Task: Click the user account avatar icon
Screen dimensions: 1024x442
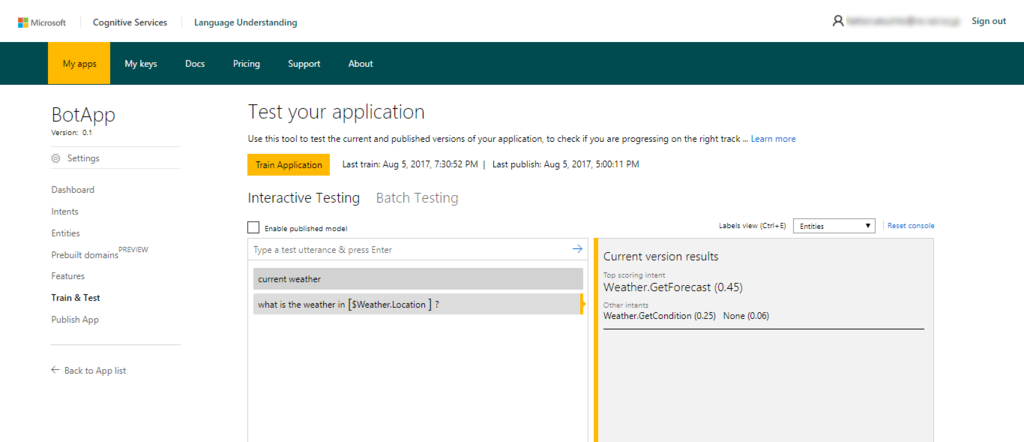Action: [838, 21]
